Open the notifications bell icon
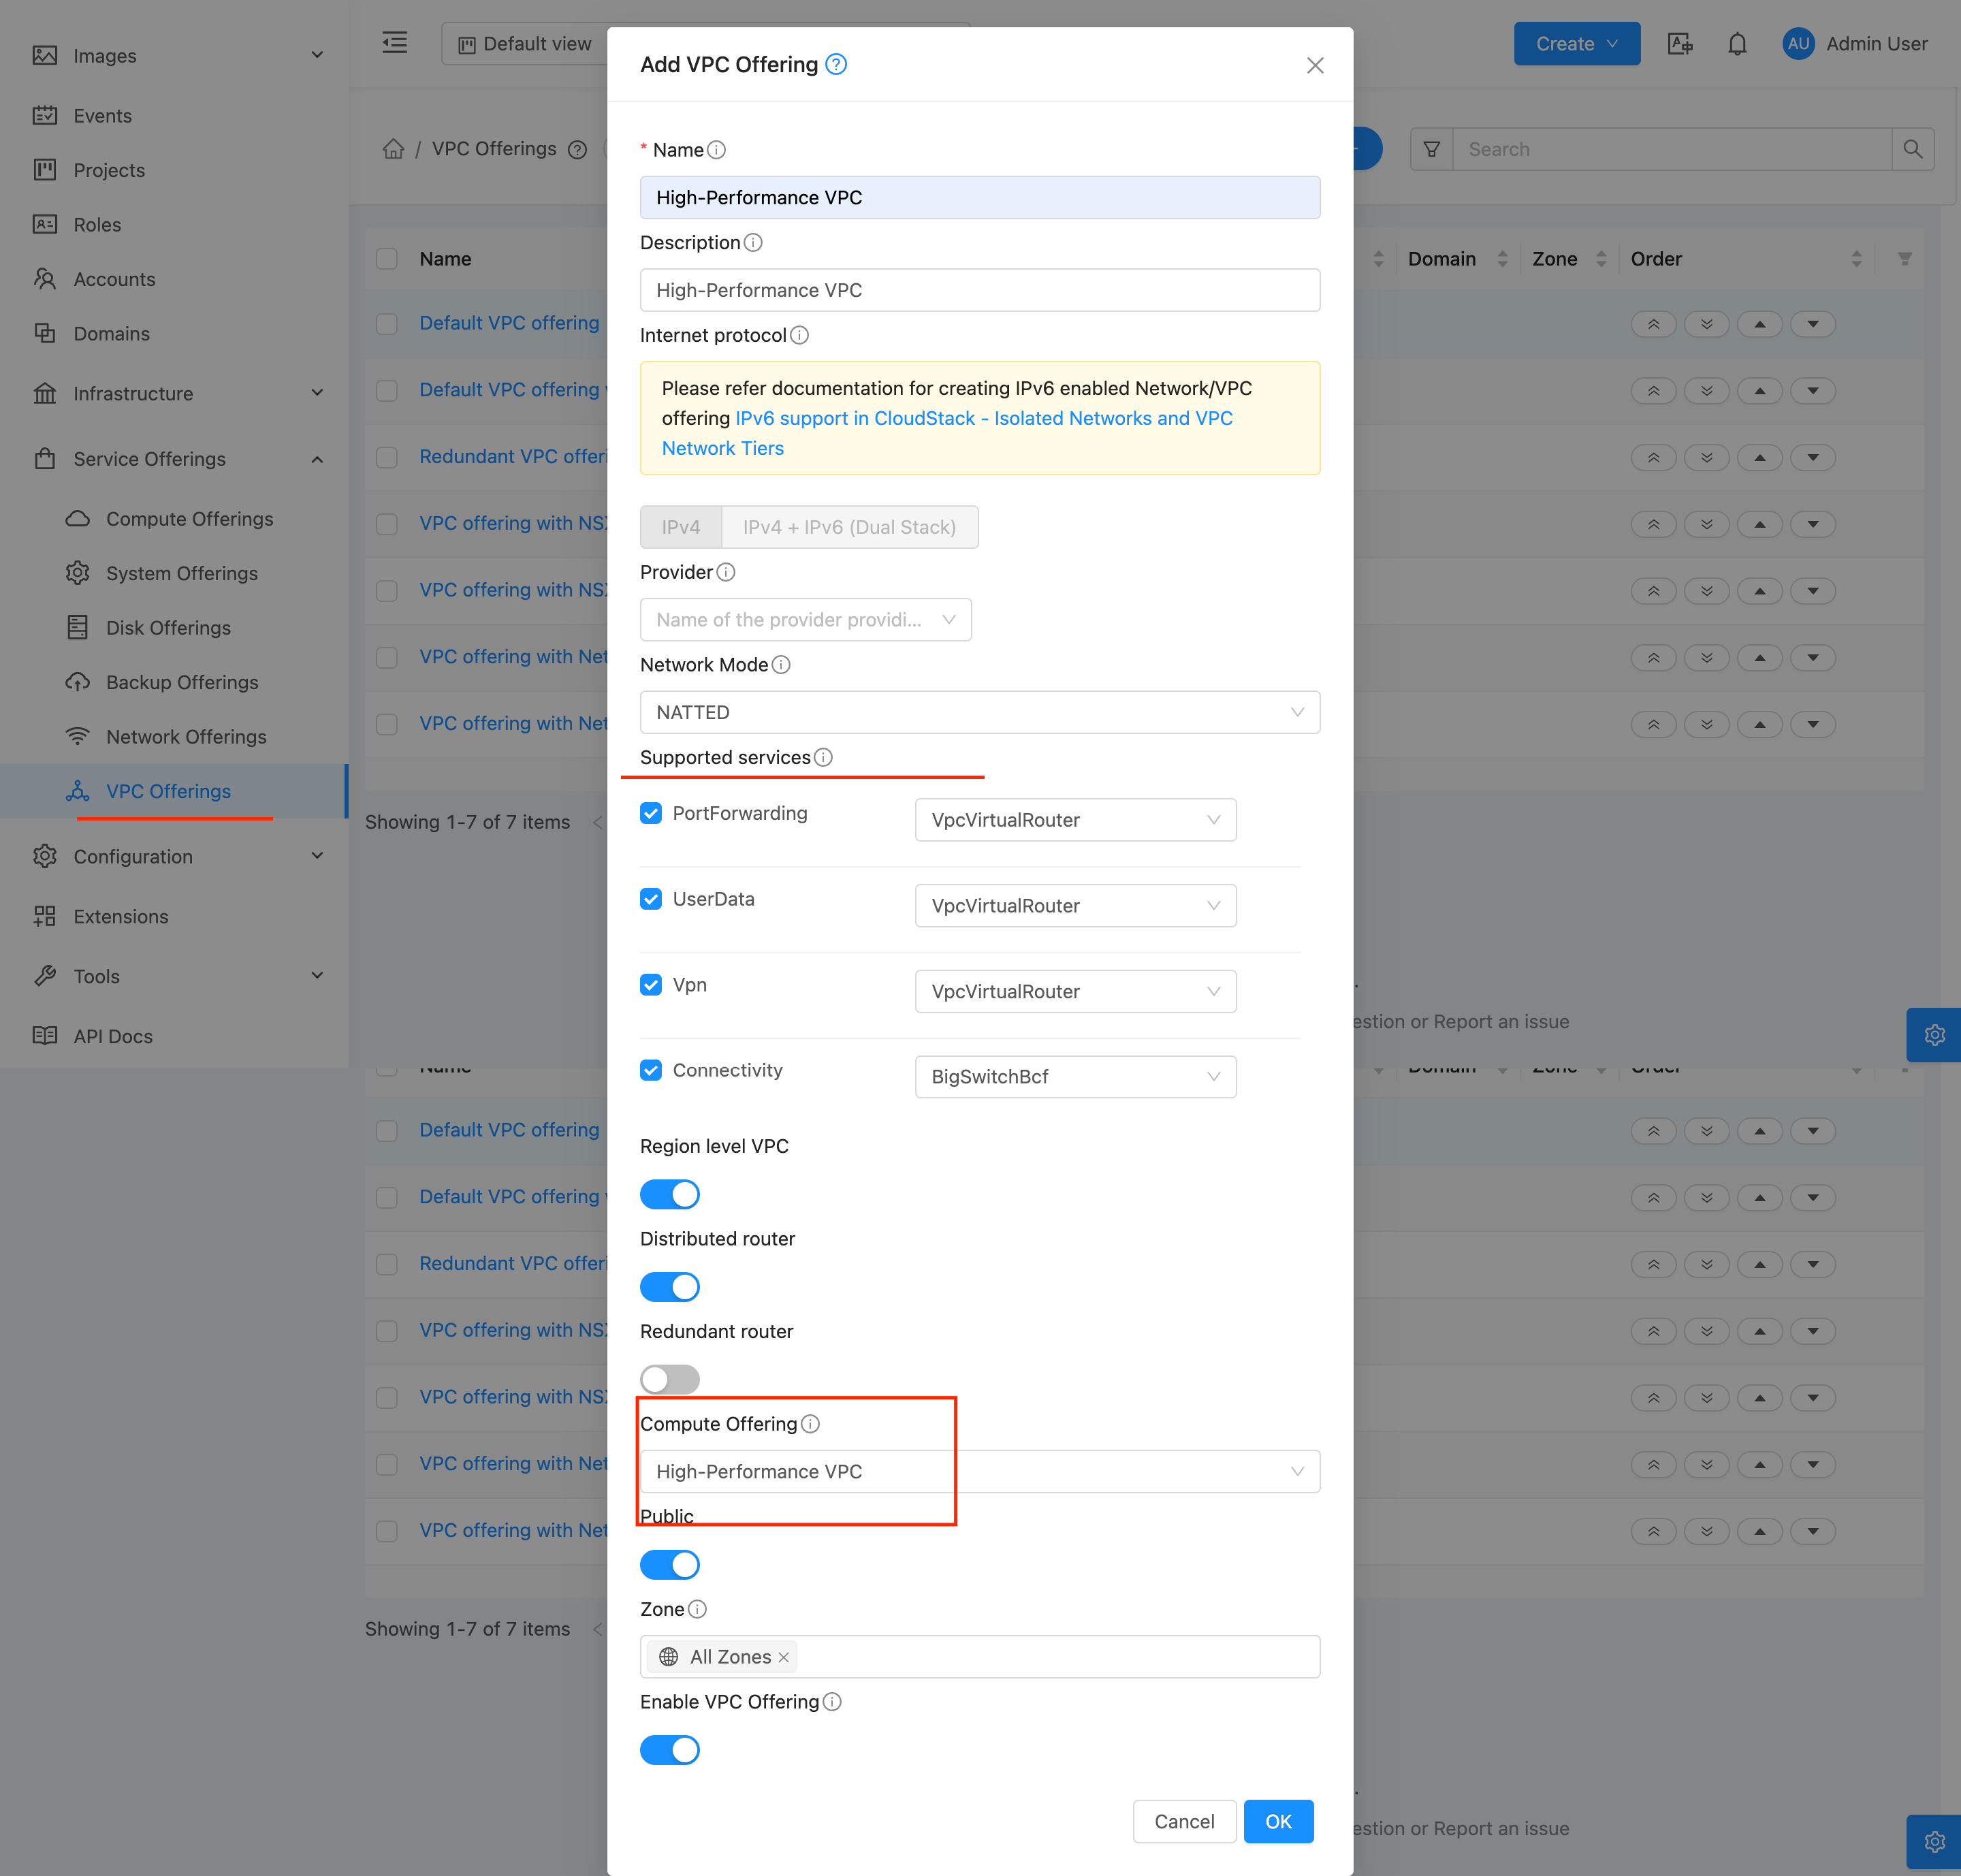 pos(1737,44)
